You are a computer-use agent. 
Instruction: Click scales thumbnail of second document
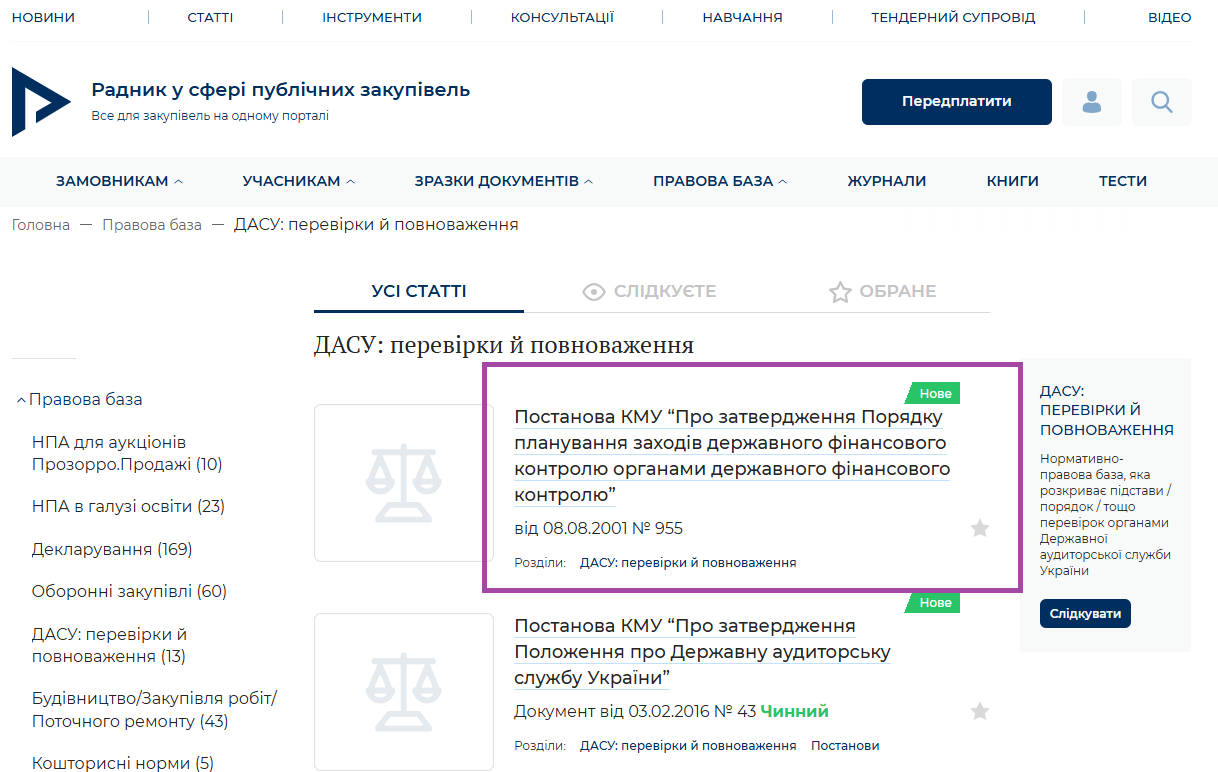[x=403, y=691]
